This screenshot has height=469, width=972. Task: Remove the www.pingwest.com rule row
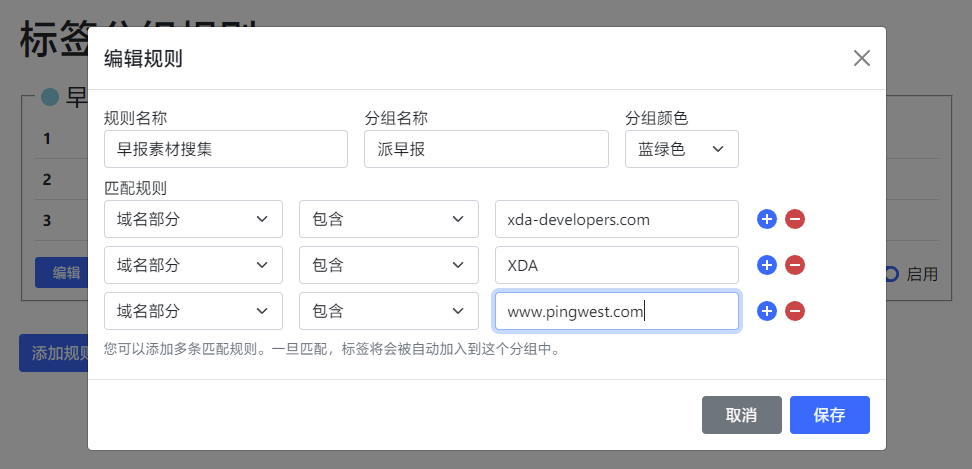pyautogui.click(x=795, y=311)
